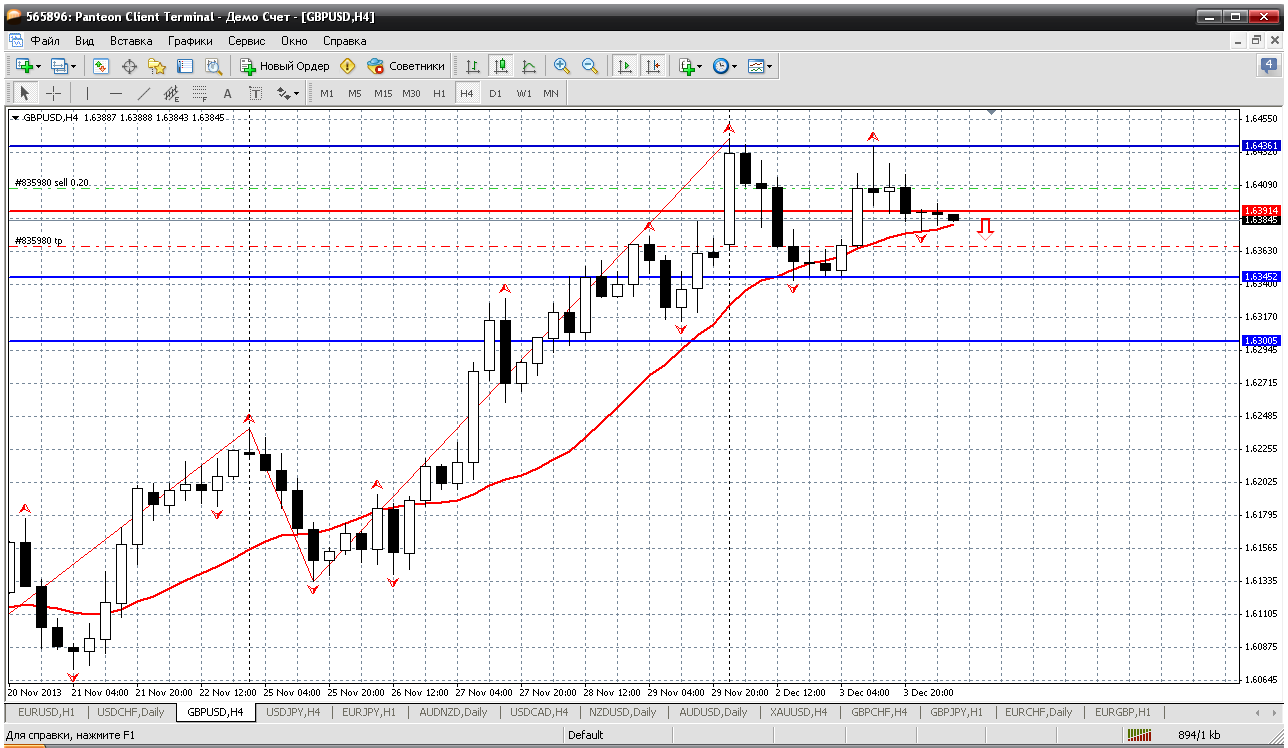Screen dimensions: 1288x748
Task: Switch to the M1 timeframe
Action: click(327, 93)
